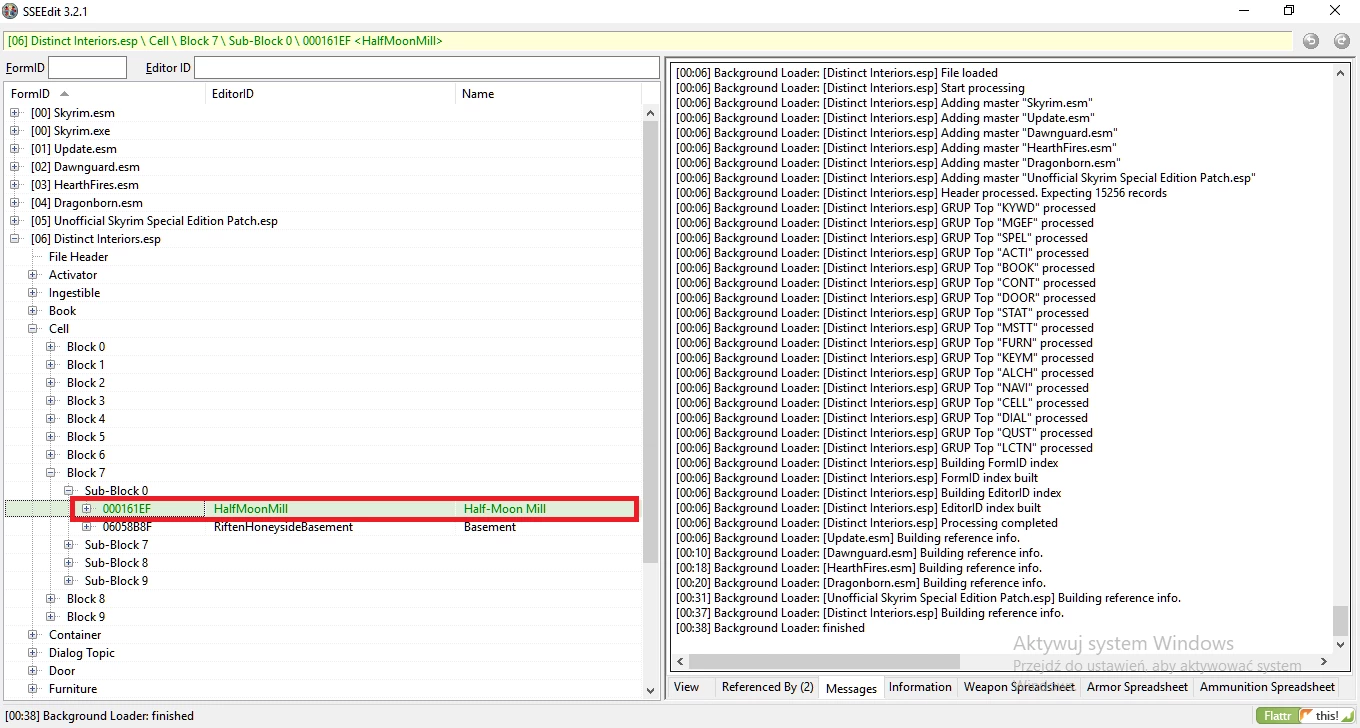Open the Information tab
Image resolution: width=1360 pixels, height=728 pixels.
tap(920, 687)
